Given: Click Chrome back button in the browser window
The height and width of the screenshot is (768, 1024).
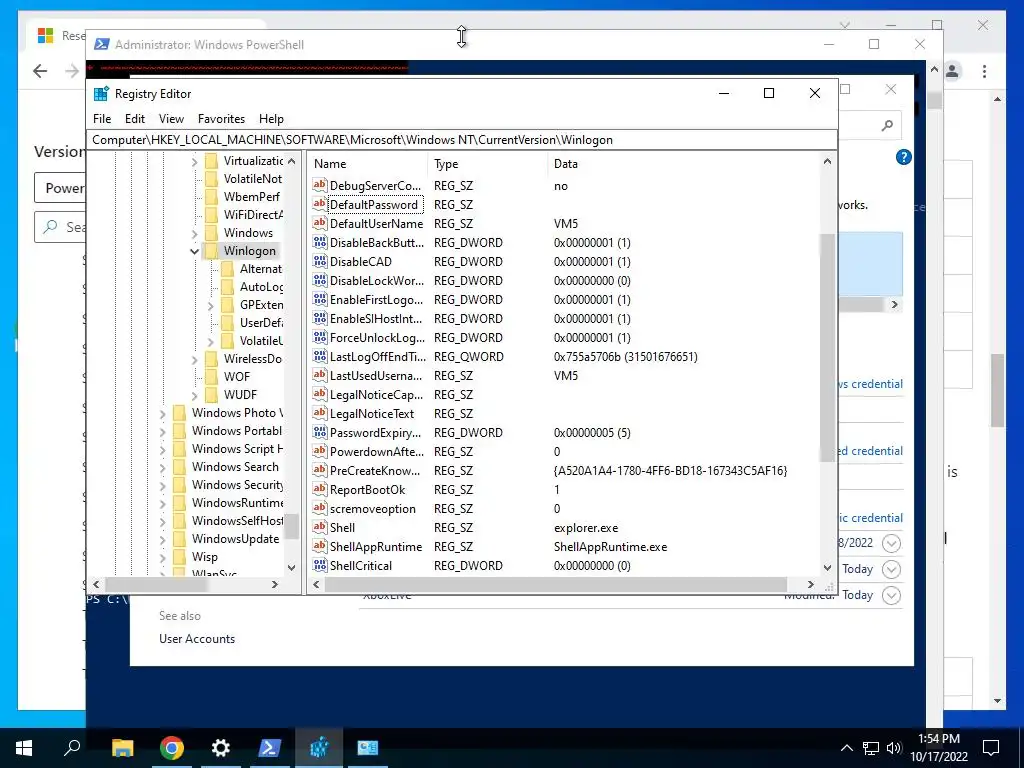Looking at the screenshot, I should [40, 71].
